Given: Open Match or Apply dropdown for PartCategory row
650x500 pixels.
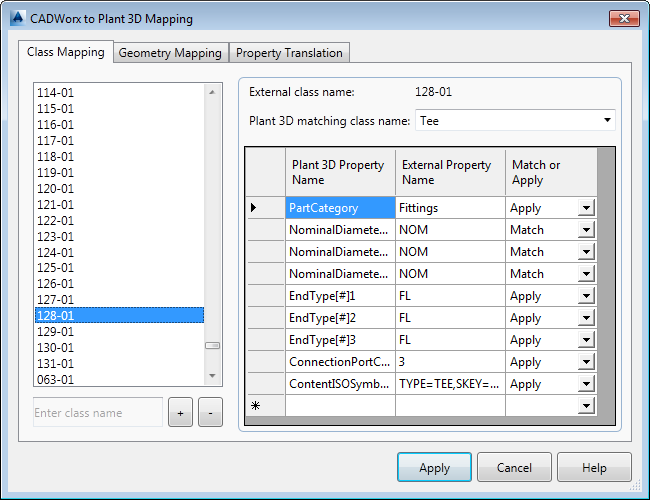Looking at the screenshot, I should pyautogui.click(x=586, y=208).
